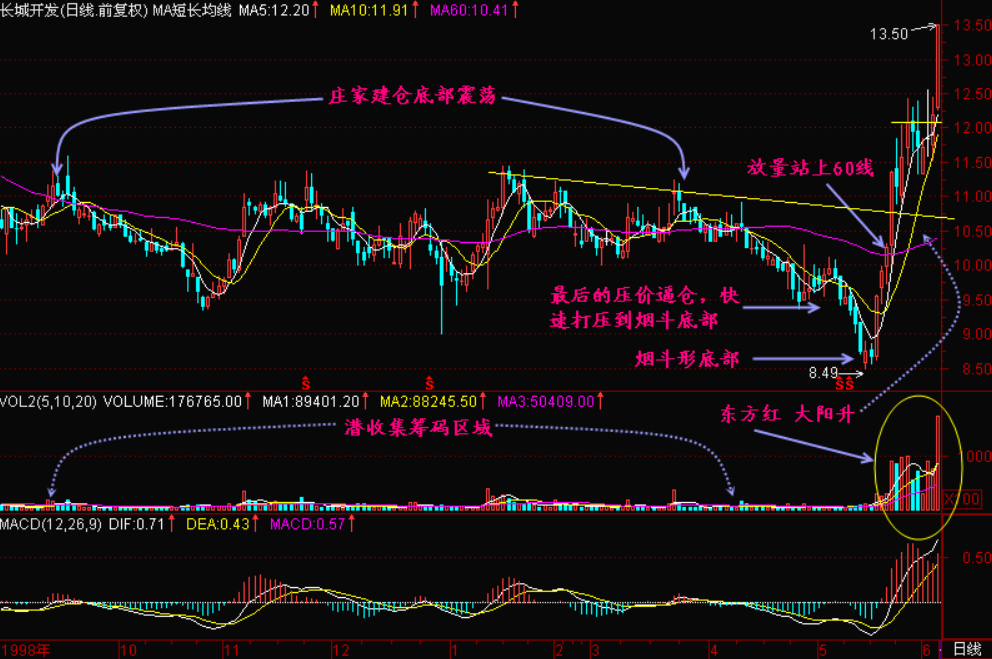
Task: Select the 长城开发(日线.前复权) stock title
Action: 74,10
